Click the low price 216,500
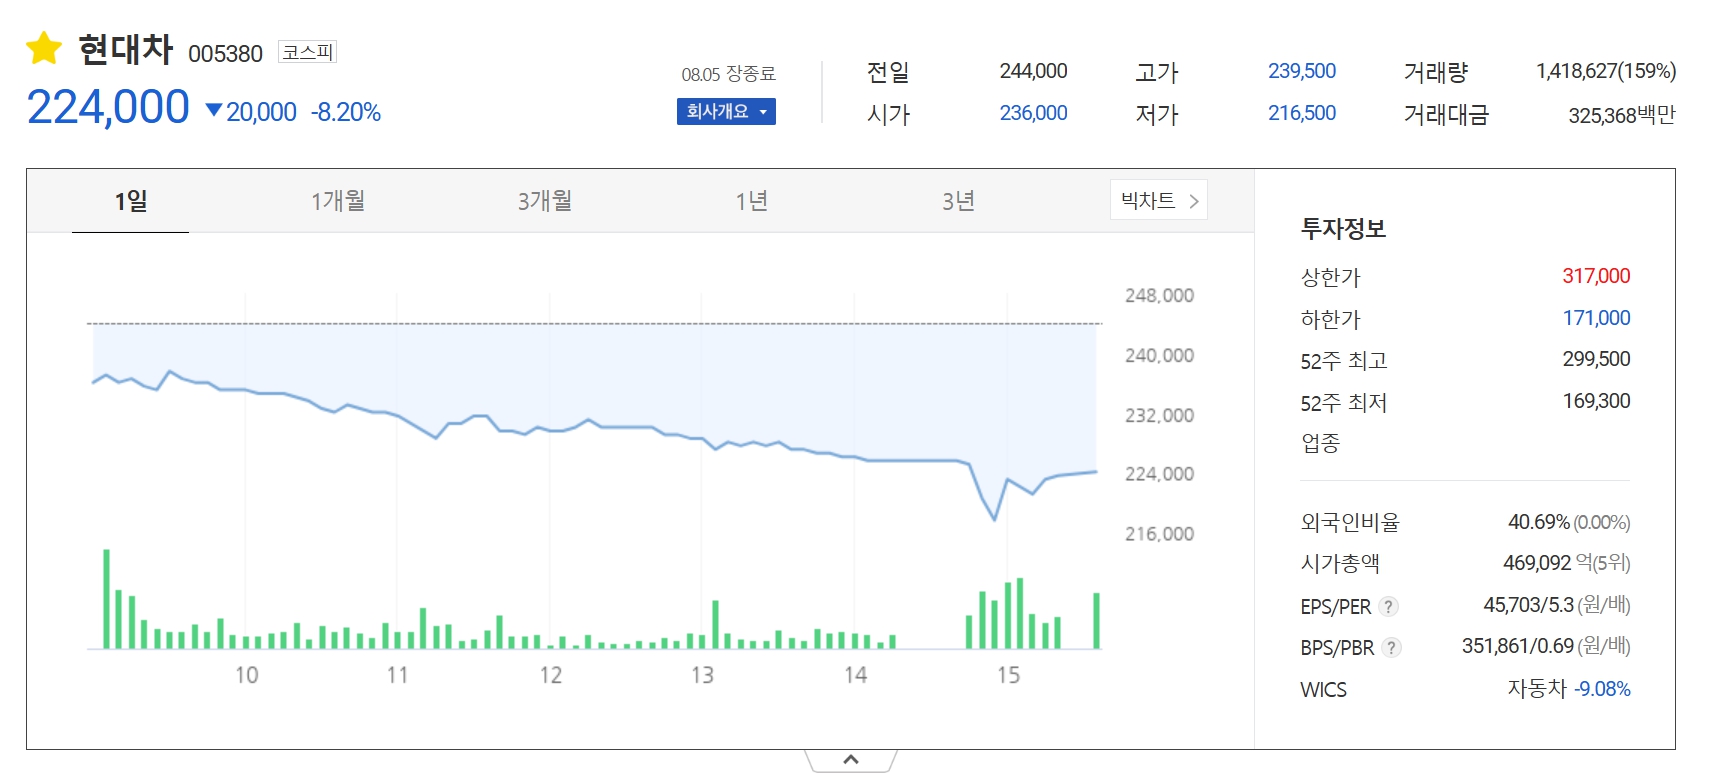Image resolution: width=1709 pixels, height=780 pixels. click(x=1302, y=113)
